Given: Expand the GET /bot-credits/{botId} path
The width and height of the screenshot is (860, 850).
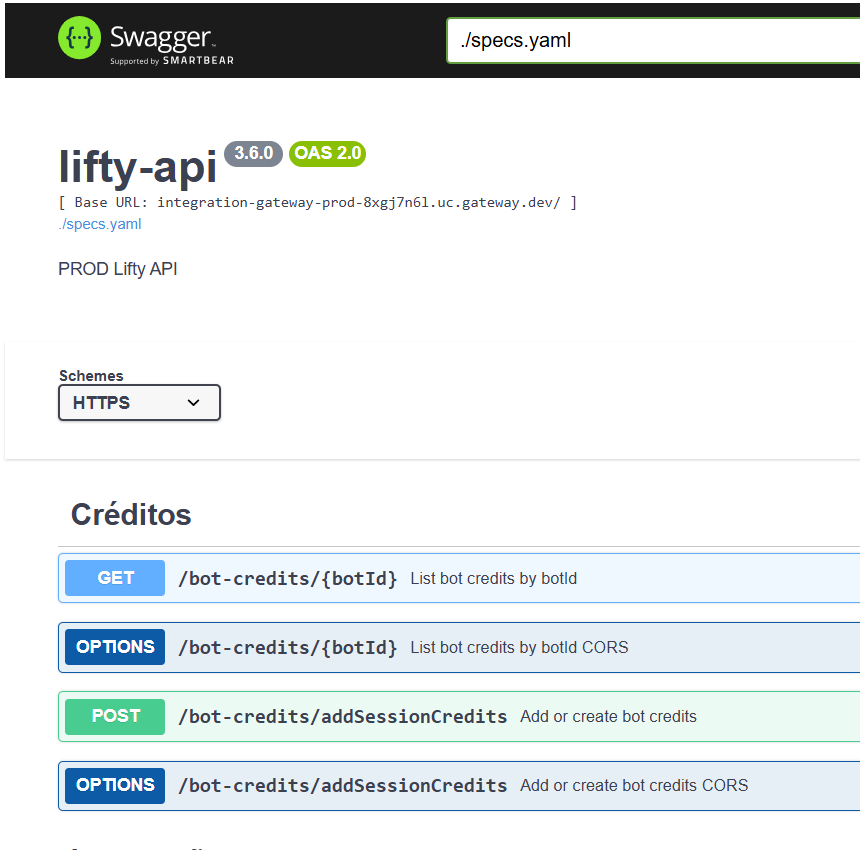Looking at the screenshot, I should point(287,579).
